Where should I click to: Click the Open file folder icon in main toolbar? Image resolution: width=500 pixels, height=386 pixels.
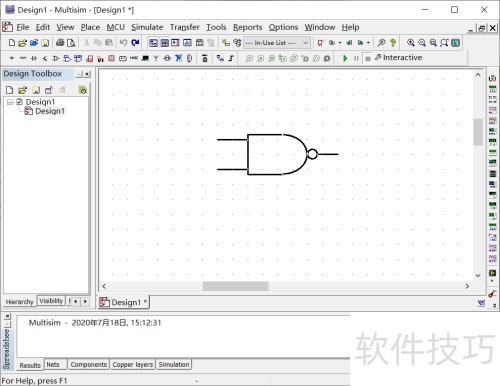click(23, 43)
